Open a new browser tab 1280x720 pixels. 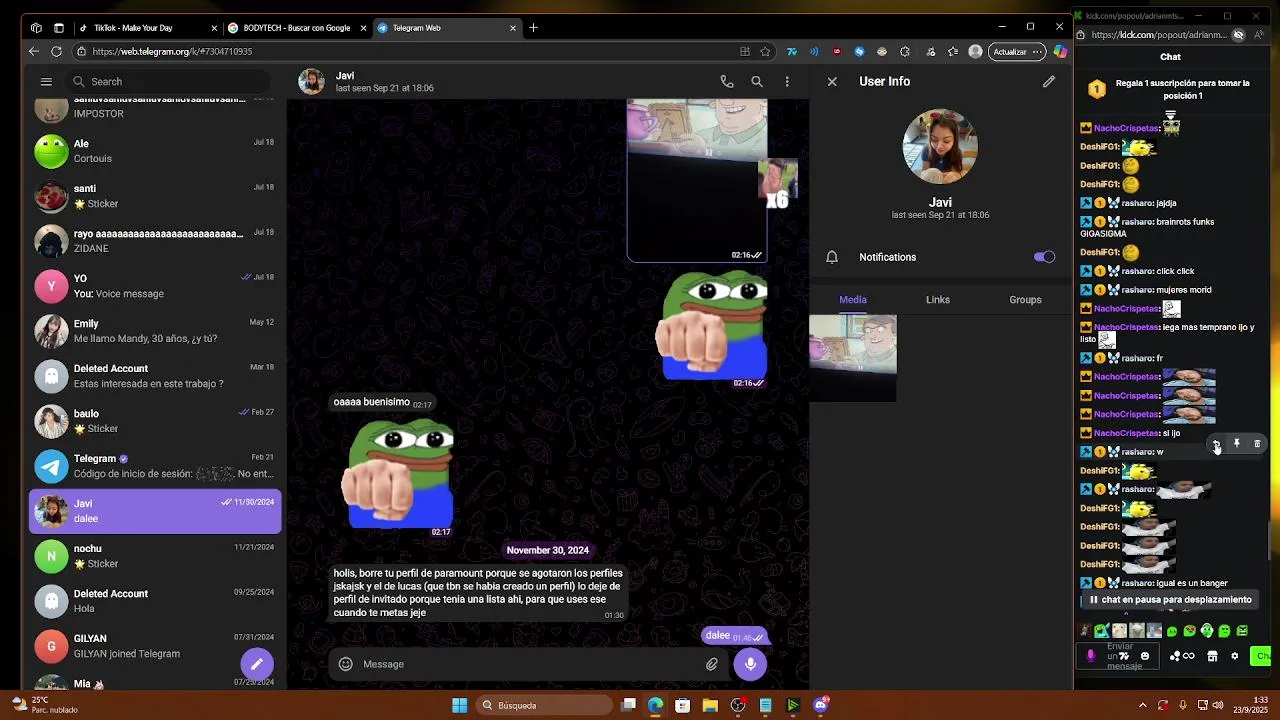534,28
